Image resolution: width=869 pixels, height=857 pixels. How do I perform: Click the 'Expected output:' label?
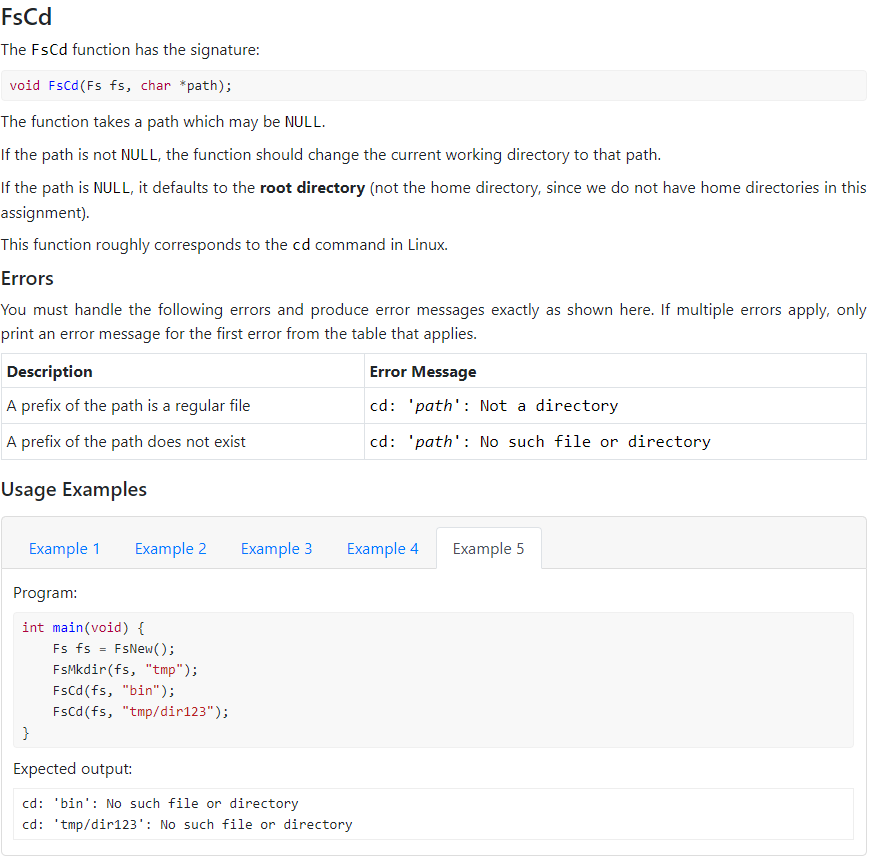coord(73,769)
